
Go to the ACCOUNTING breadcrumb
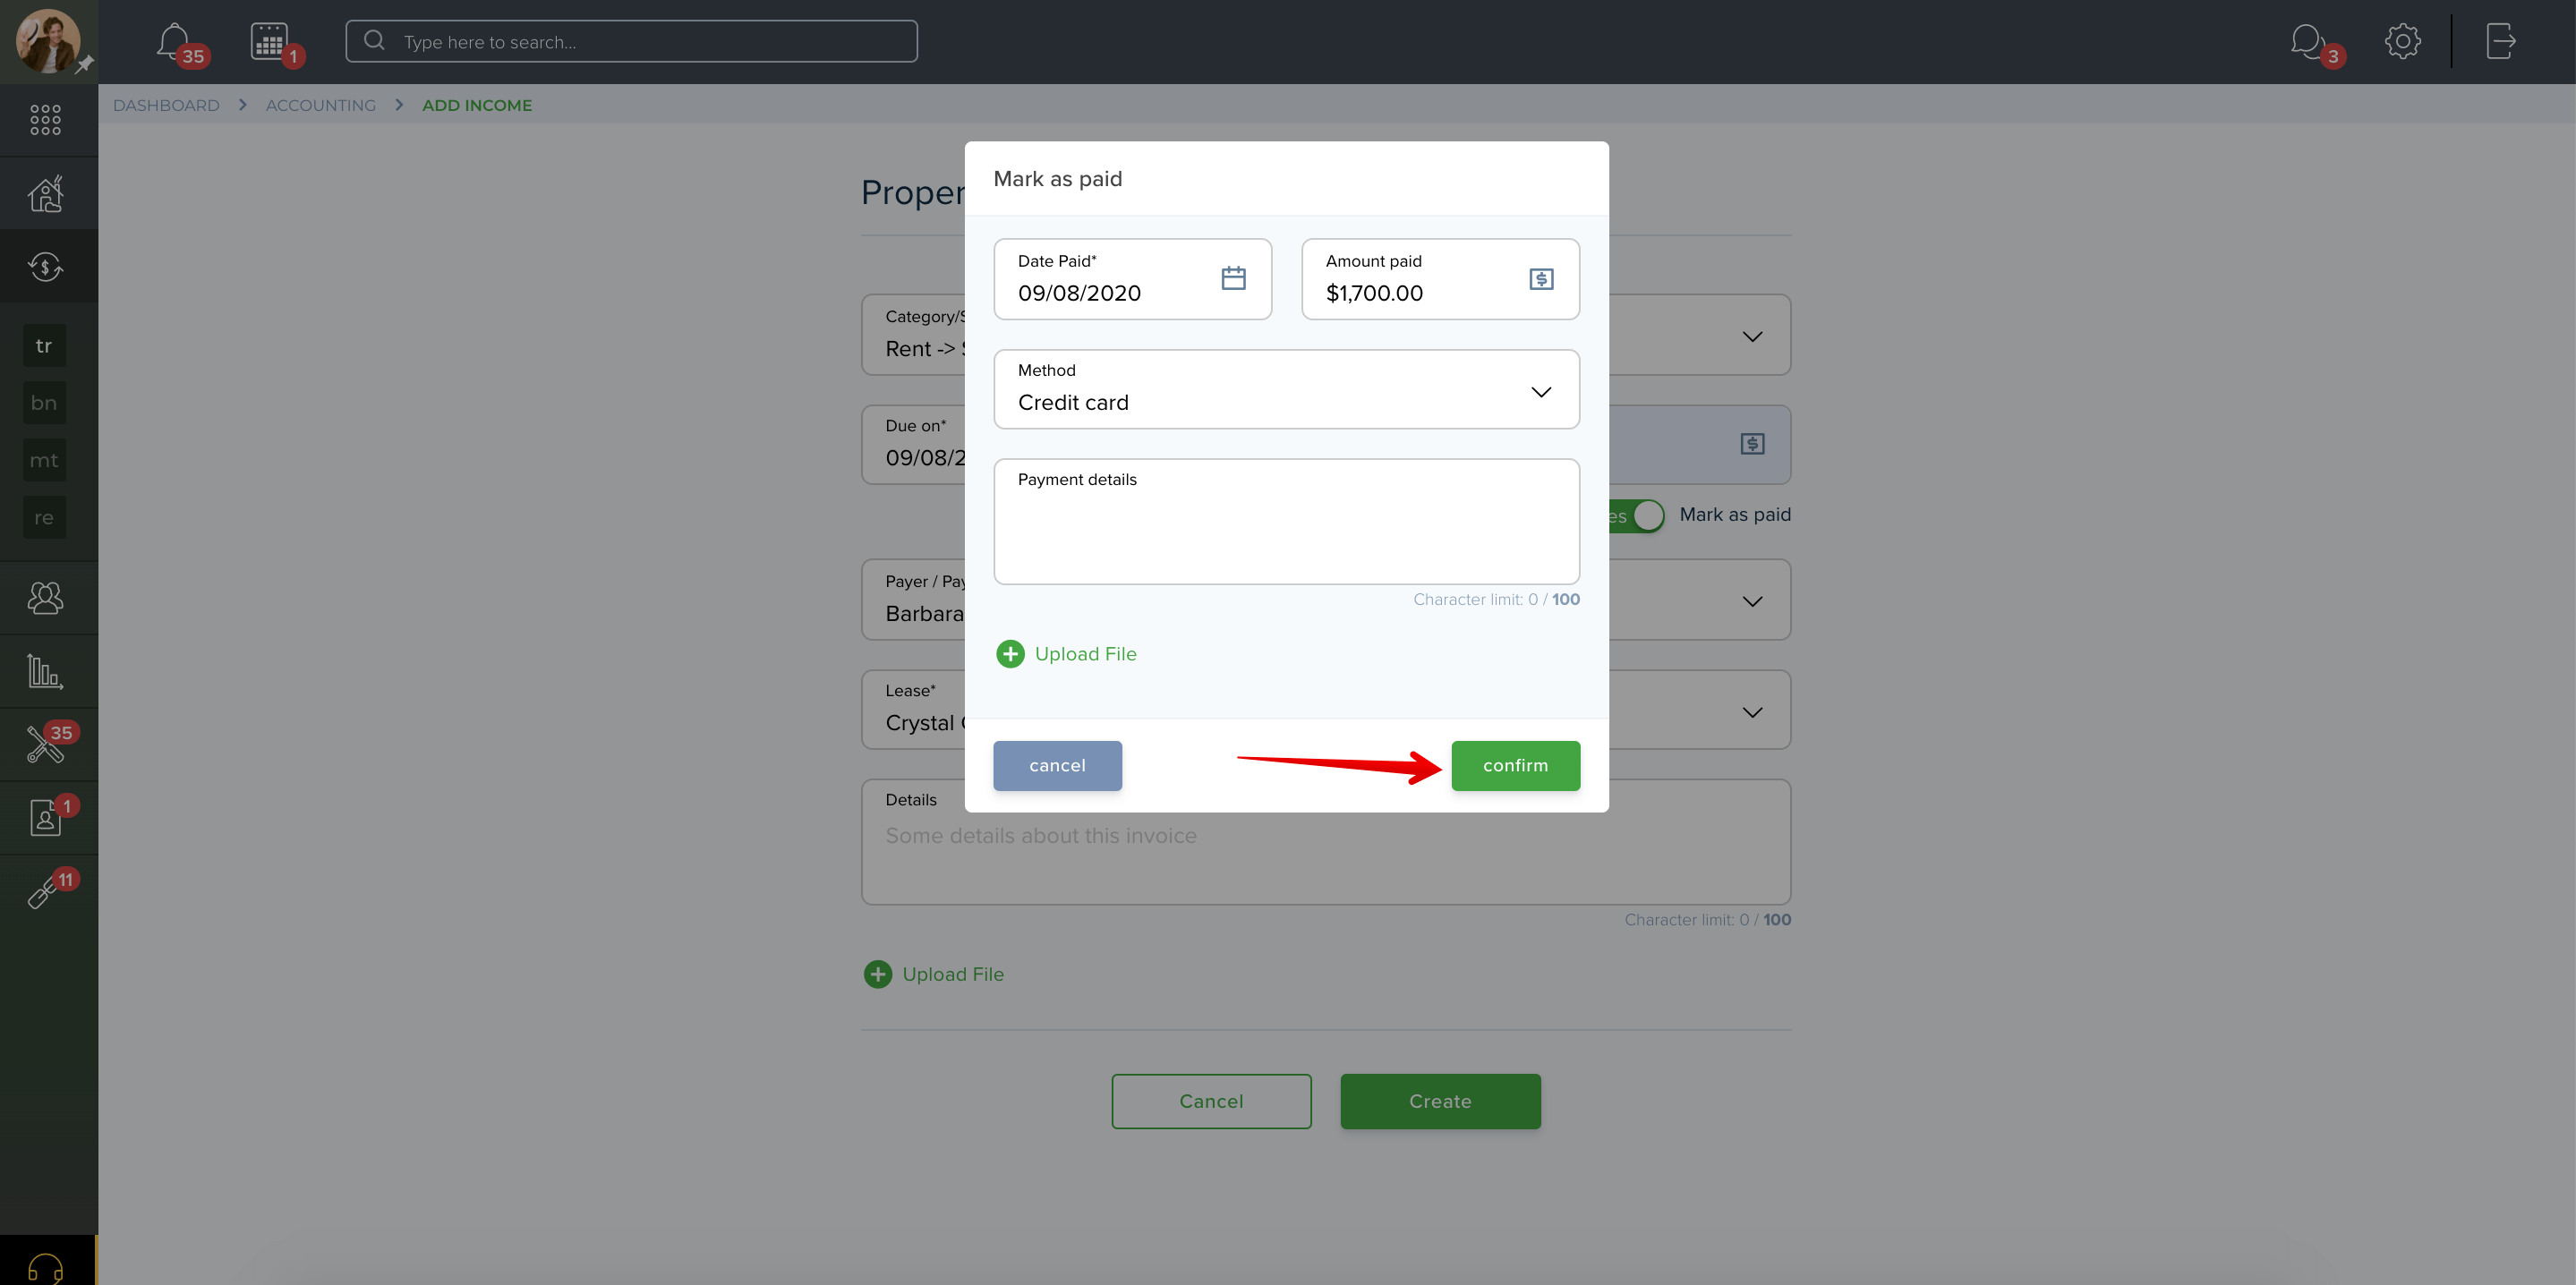321,105
